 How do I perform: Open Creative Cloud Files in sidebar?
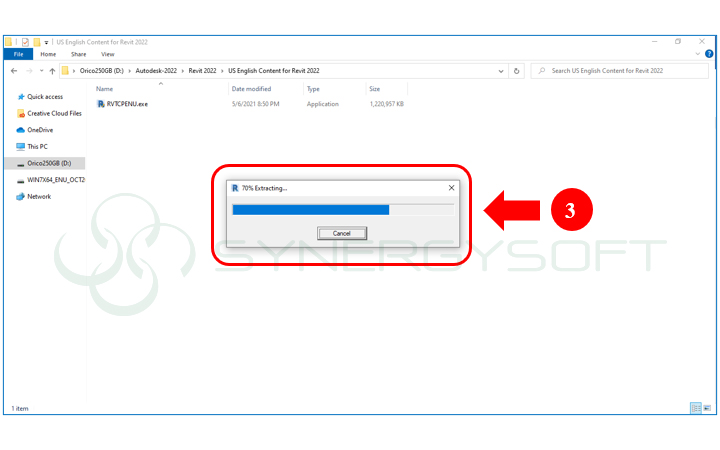(55, 113)
